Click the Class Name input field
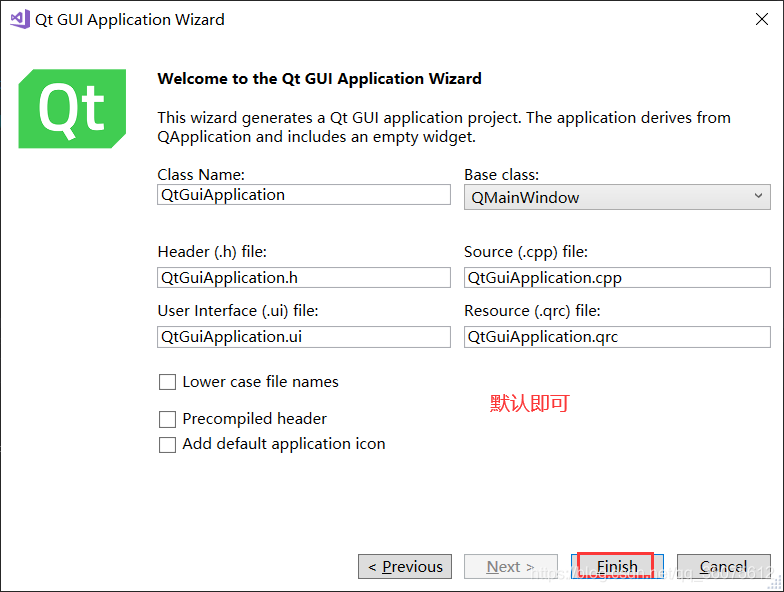 pyautogui.click(x=304, y=194)
